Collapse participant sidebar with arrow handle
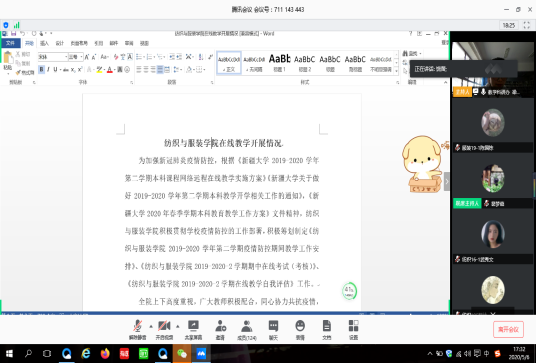Image resolution: width=536 pixels, height=364 pixels. 446,181
